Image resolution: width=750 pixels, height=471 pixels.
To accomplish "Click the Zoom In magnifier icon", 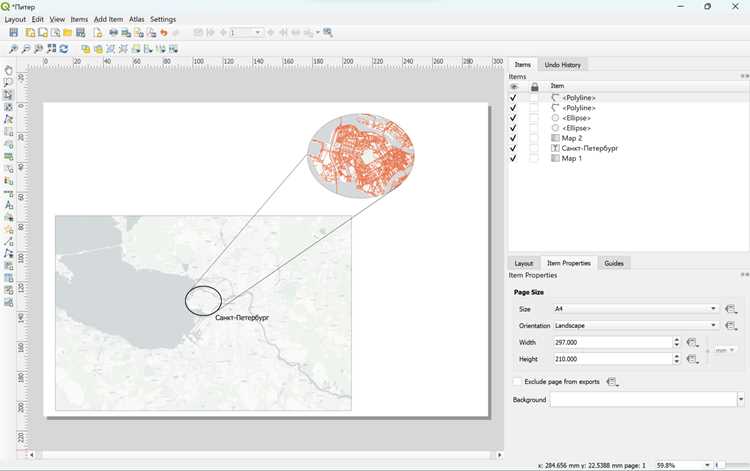I will [x=13, y=49].
